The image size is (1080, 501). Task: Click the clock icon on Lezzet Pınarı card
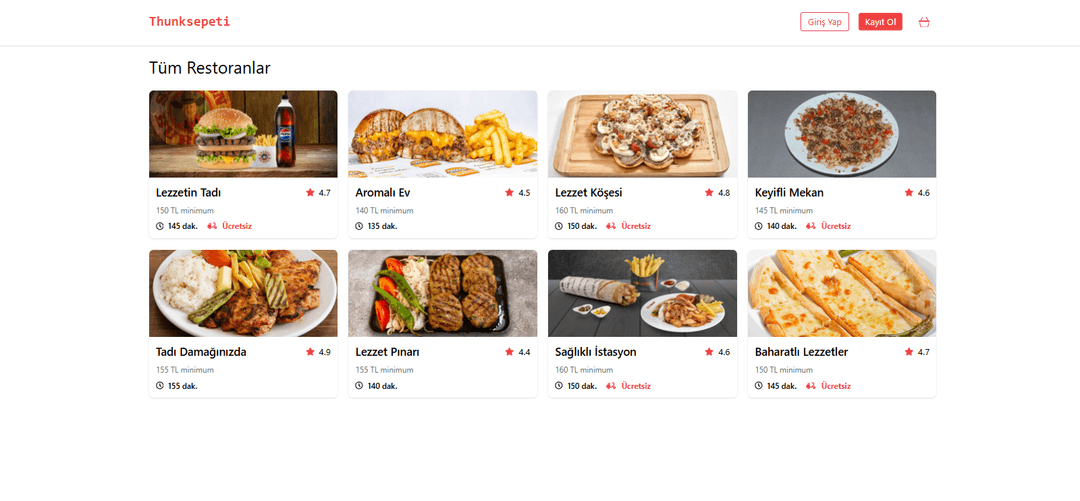359,386
